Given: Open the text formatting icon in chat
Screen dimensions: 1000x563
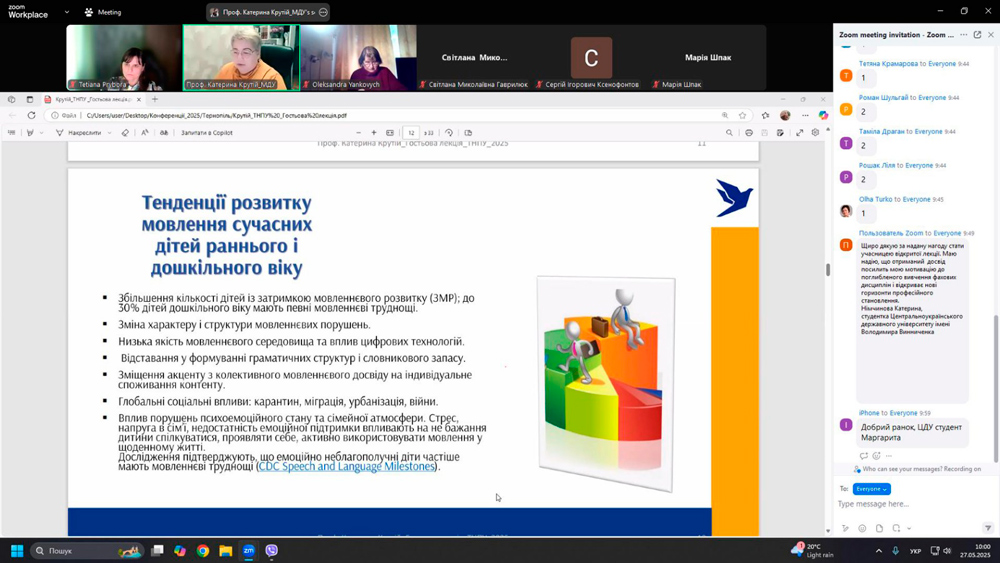Looking at the screenshot, I should click(845, 528).
